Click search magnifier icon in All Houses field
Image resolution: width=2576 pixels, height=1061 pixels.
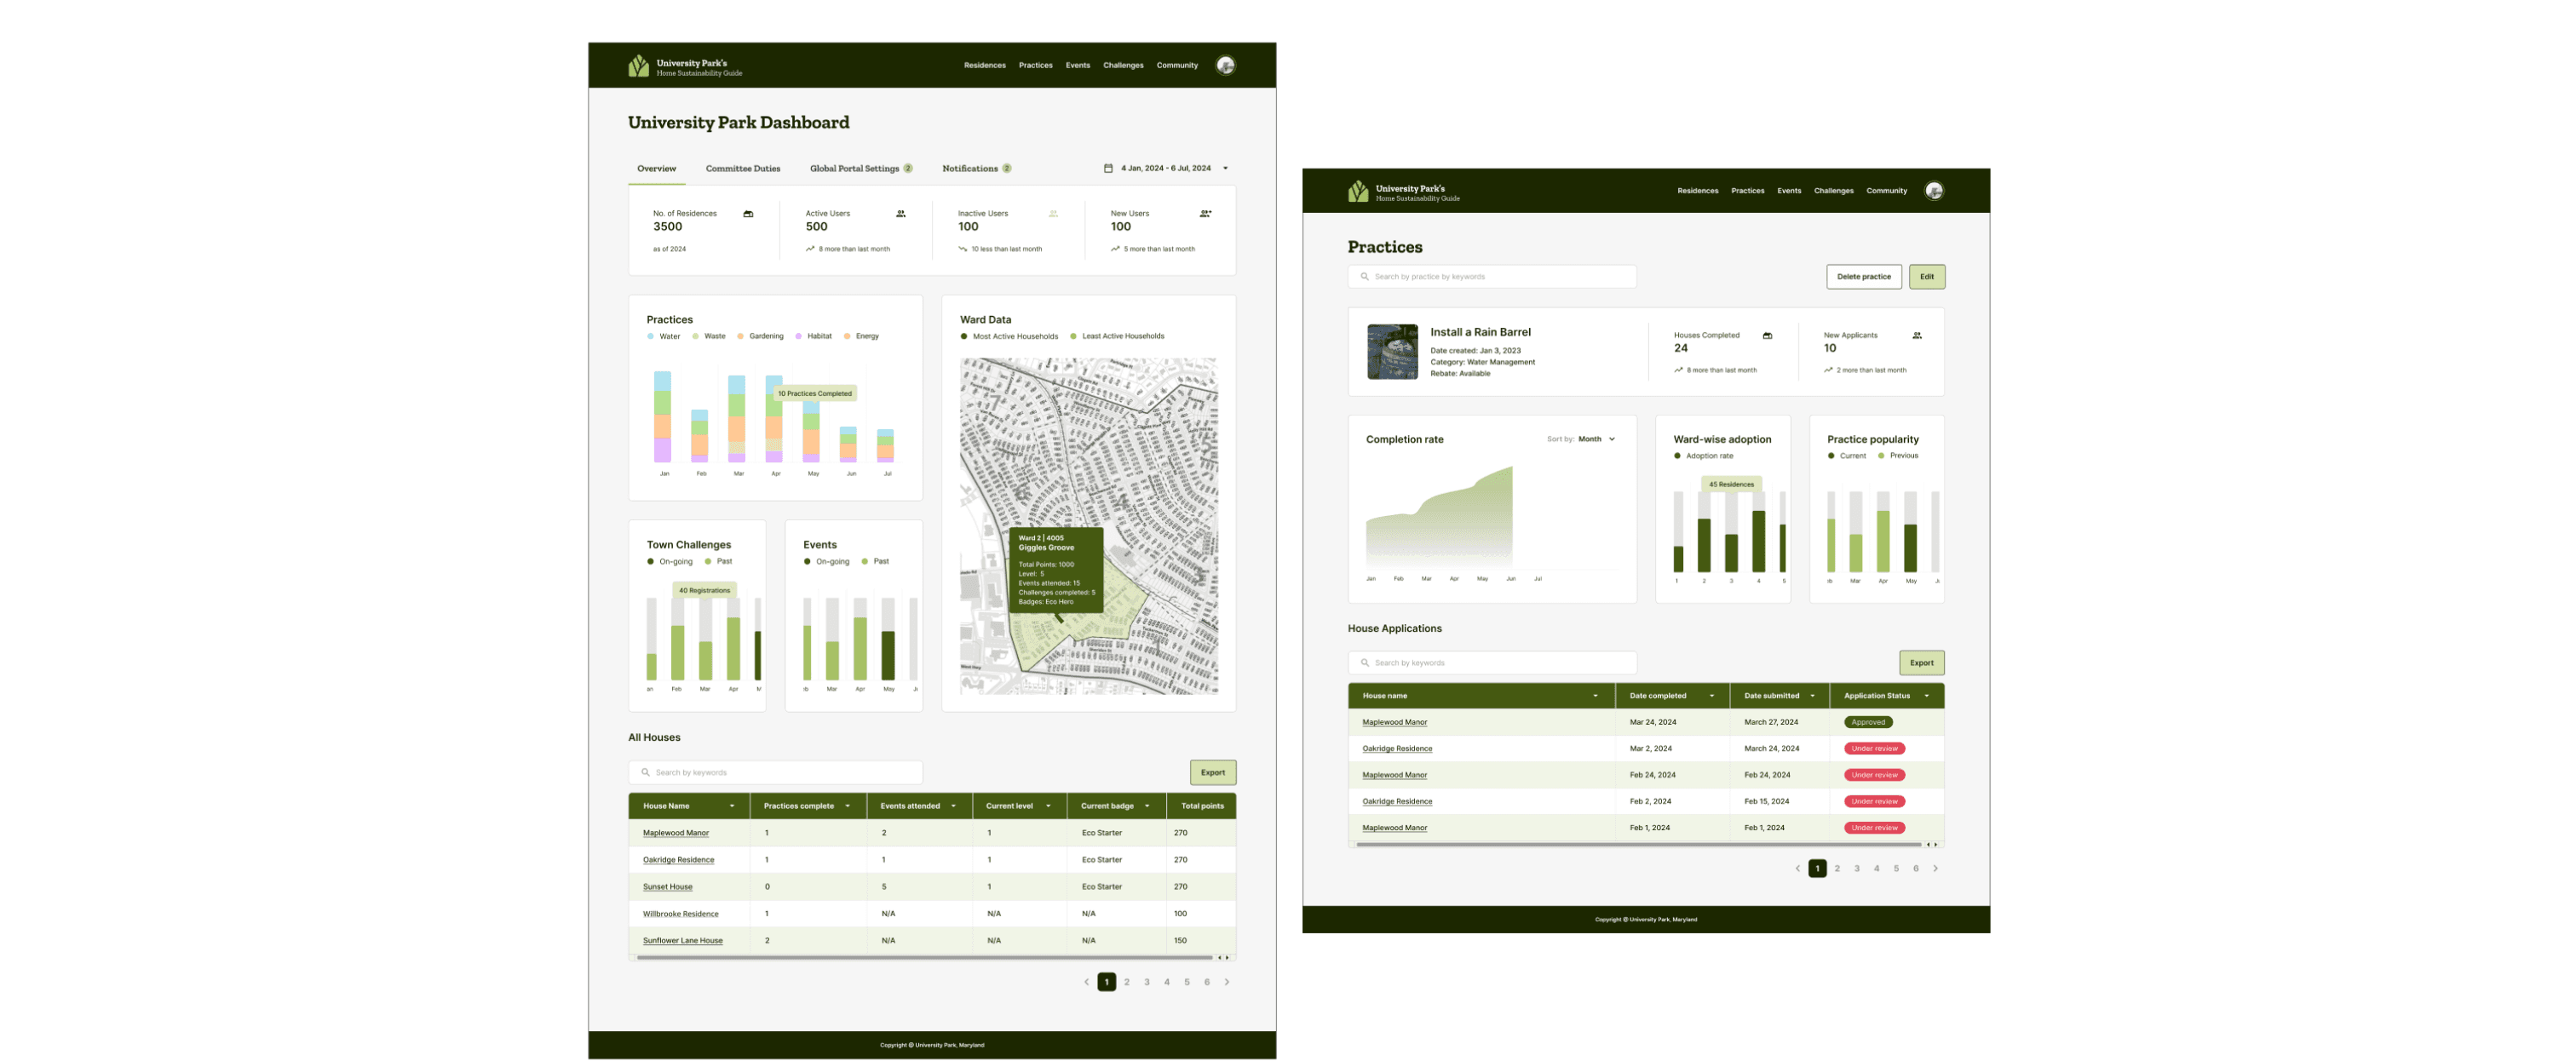[x=645, y=773]
